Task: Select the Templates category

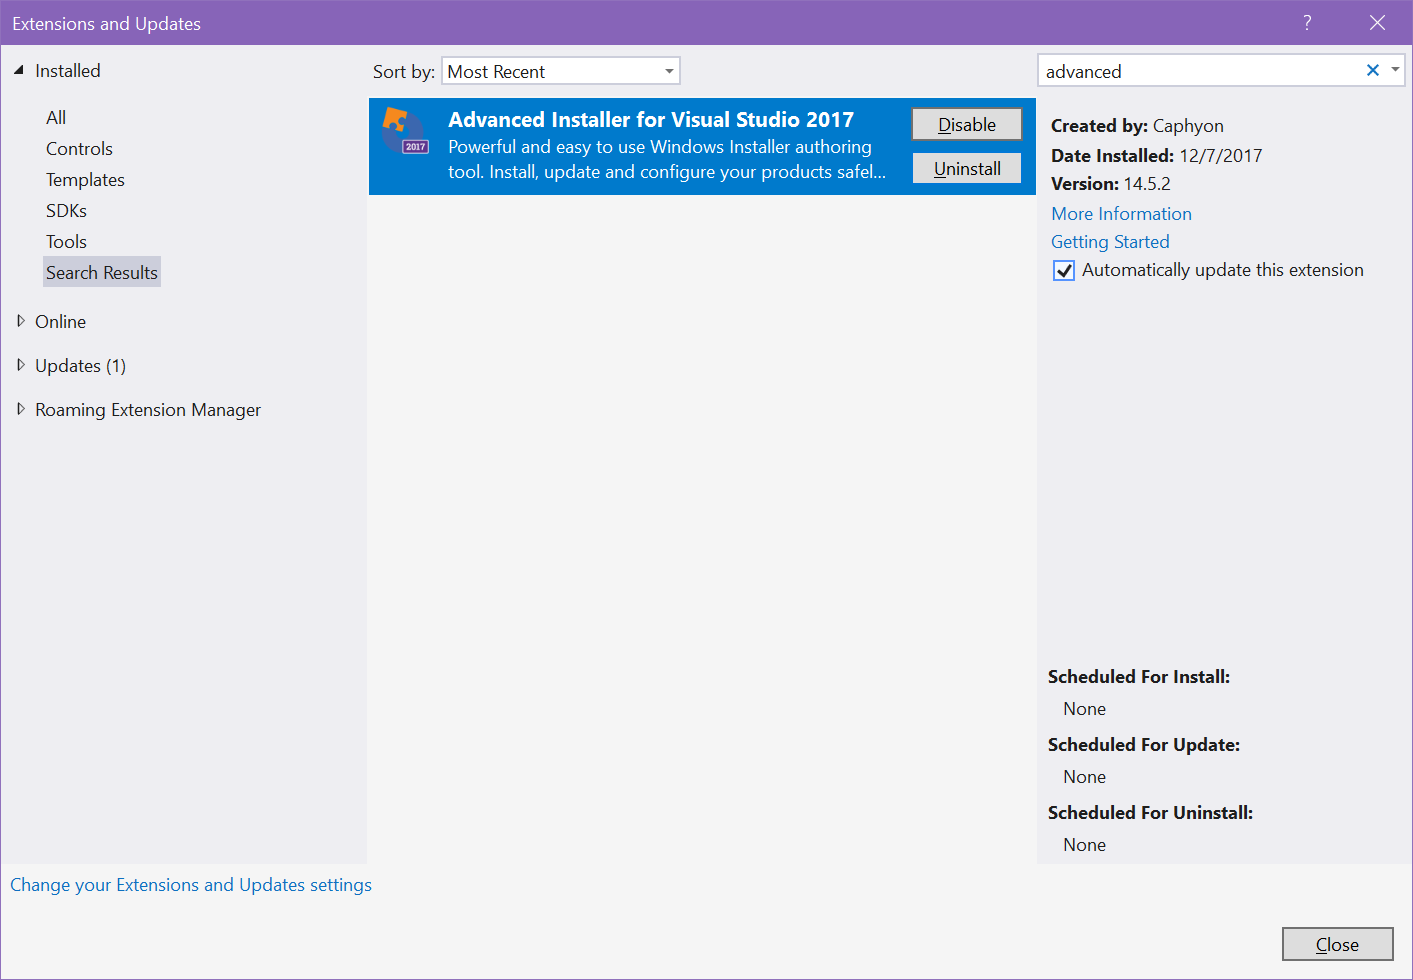Action: coord(85,180)
